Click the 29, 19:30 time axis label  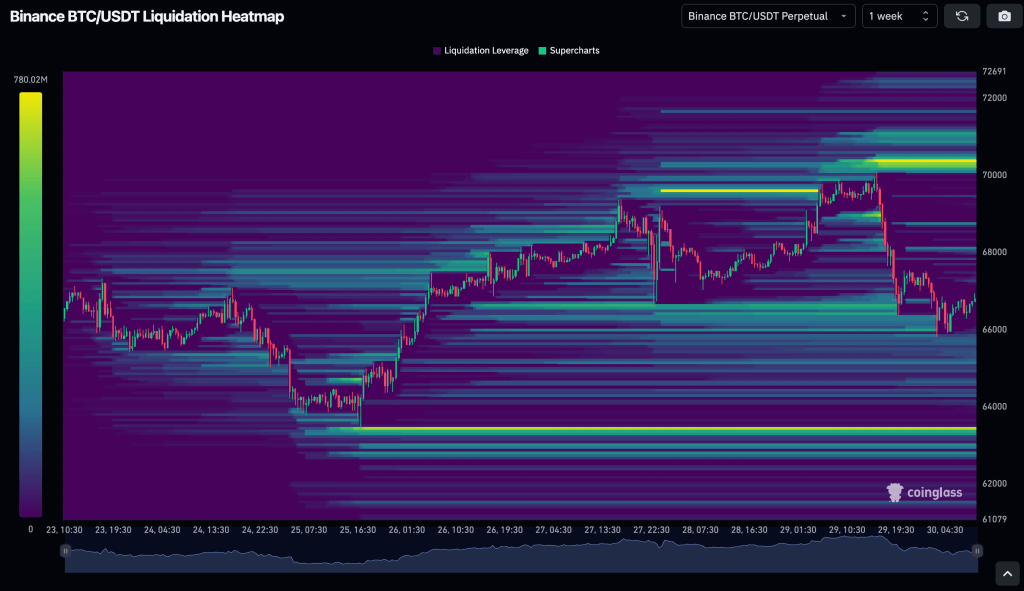[896, 530]
